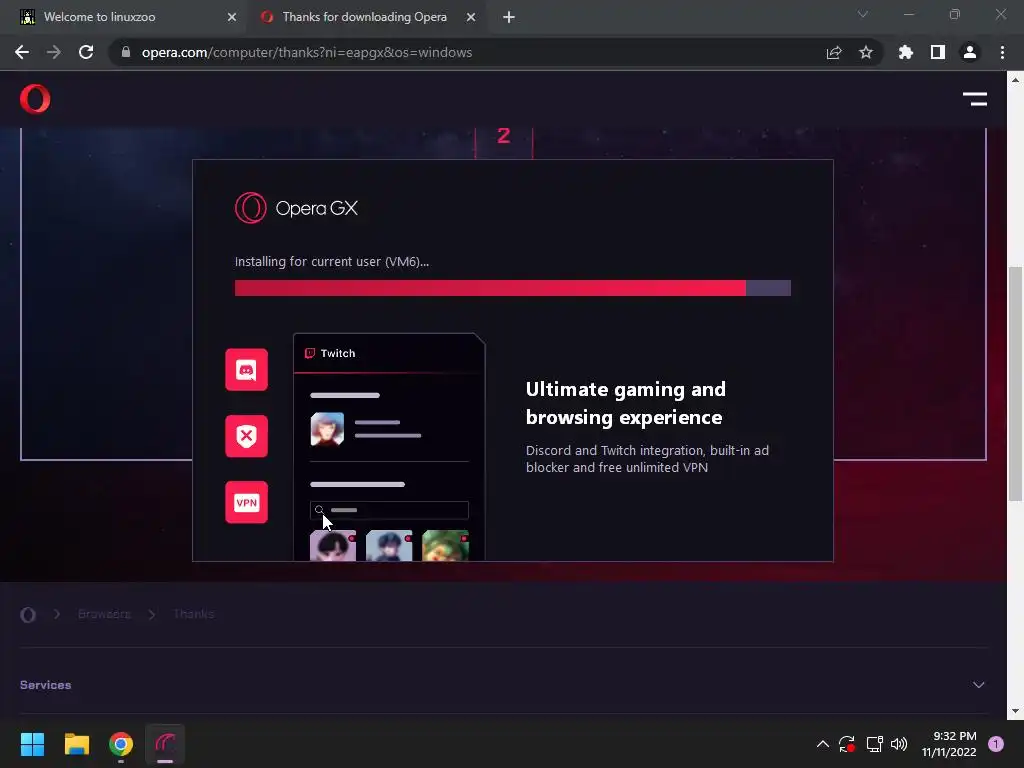Screen dimensions: 1024x768
Task: View site information via the lock icon
Action: click(126, 52)
